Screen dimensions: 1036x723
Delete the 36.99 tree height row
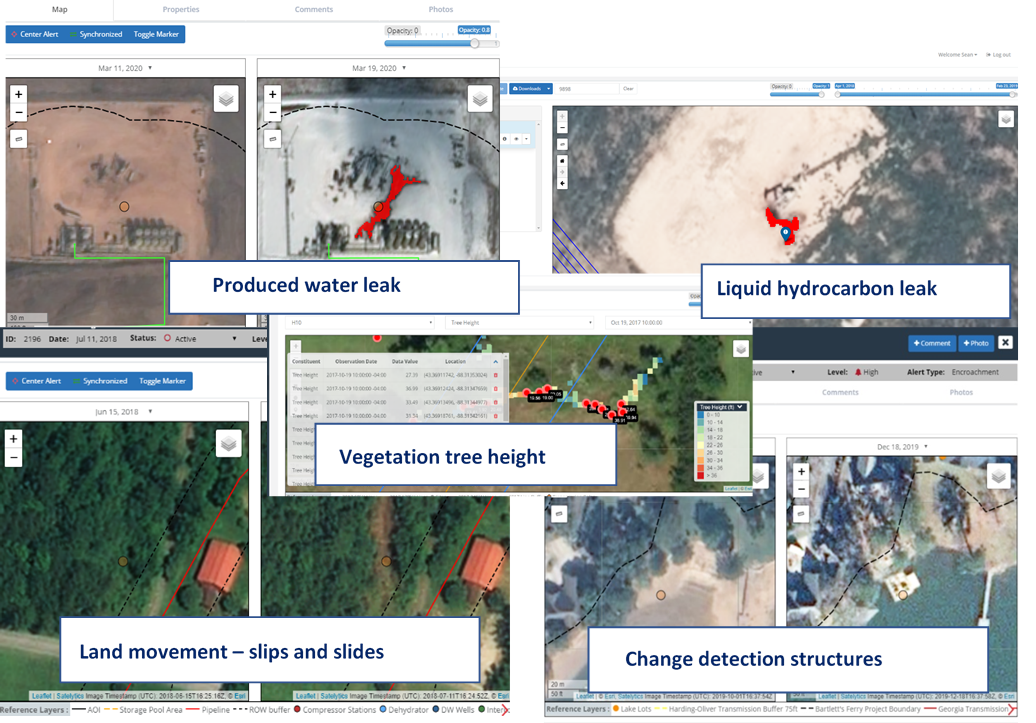tap(496, 389)
